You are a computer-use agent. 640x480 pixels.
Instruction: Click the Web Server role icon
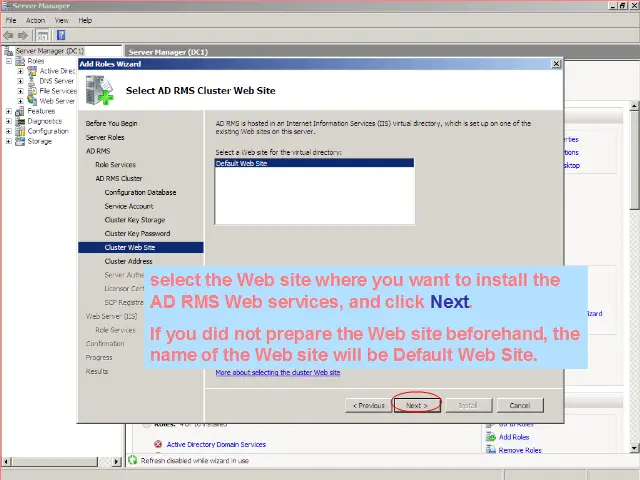(32, 101)
